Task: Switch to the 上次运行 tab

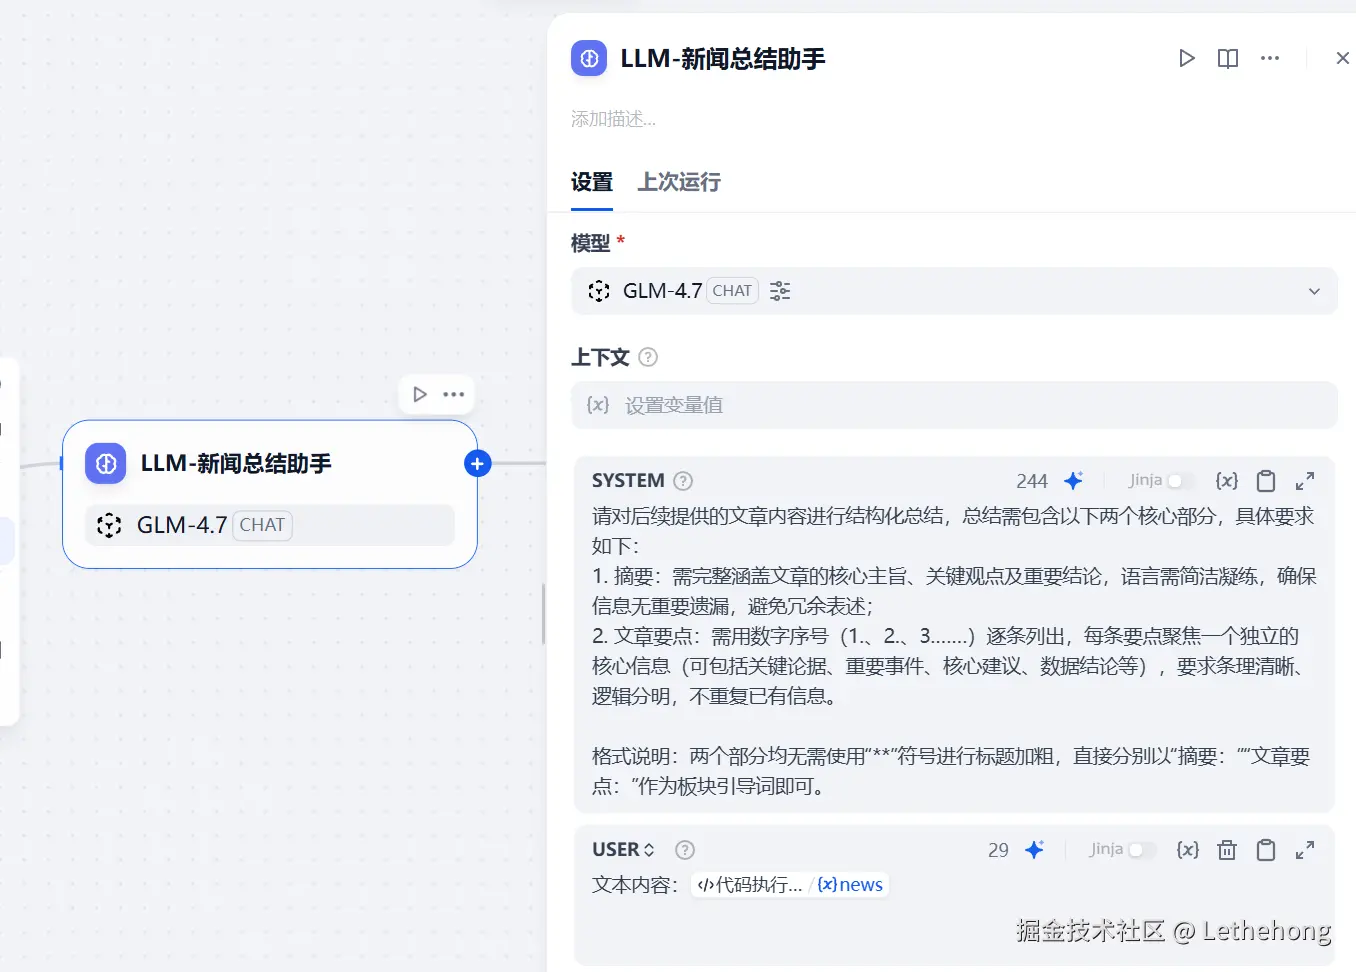Action: tap(679, 182)
